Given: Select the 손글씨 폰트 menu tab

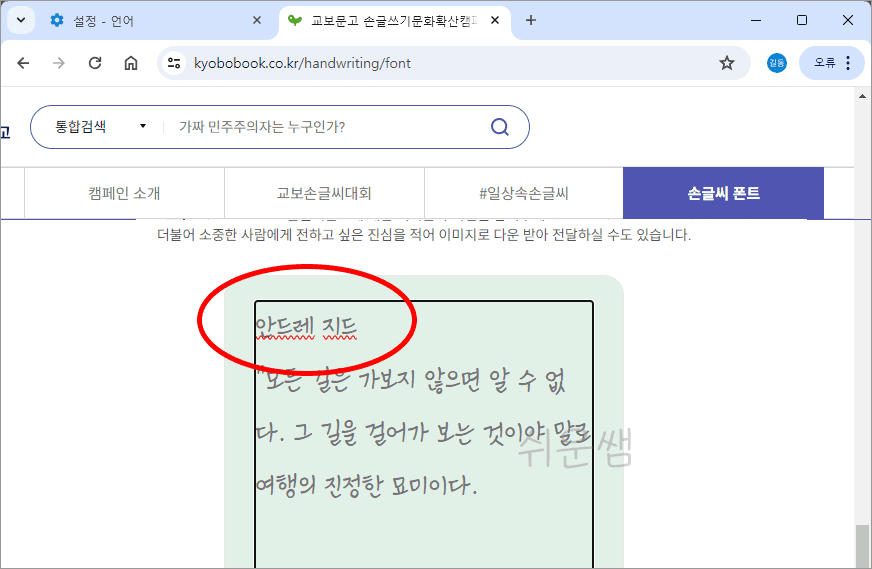Looking at the screenshot, I should [724, 194].
